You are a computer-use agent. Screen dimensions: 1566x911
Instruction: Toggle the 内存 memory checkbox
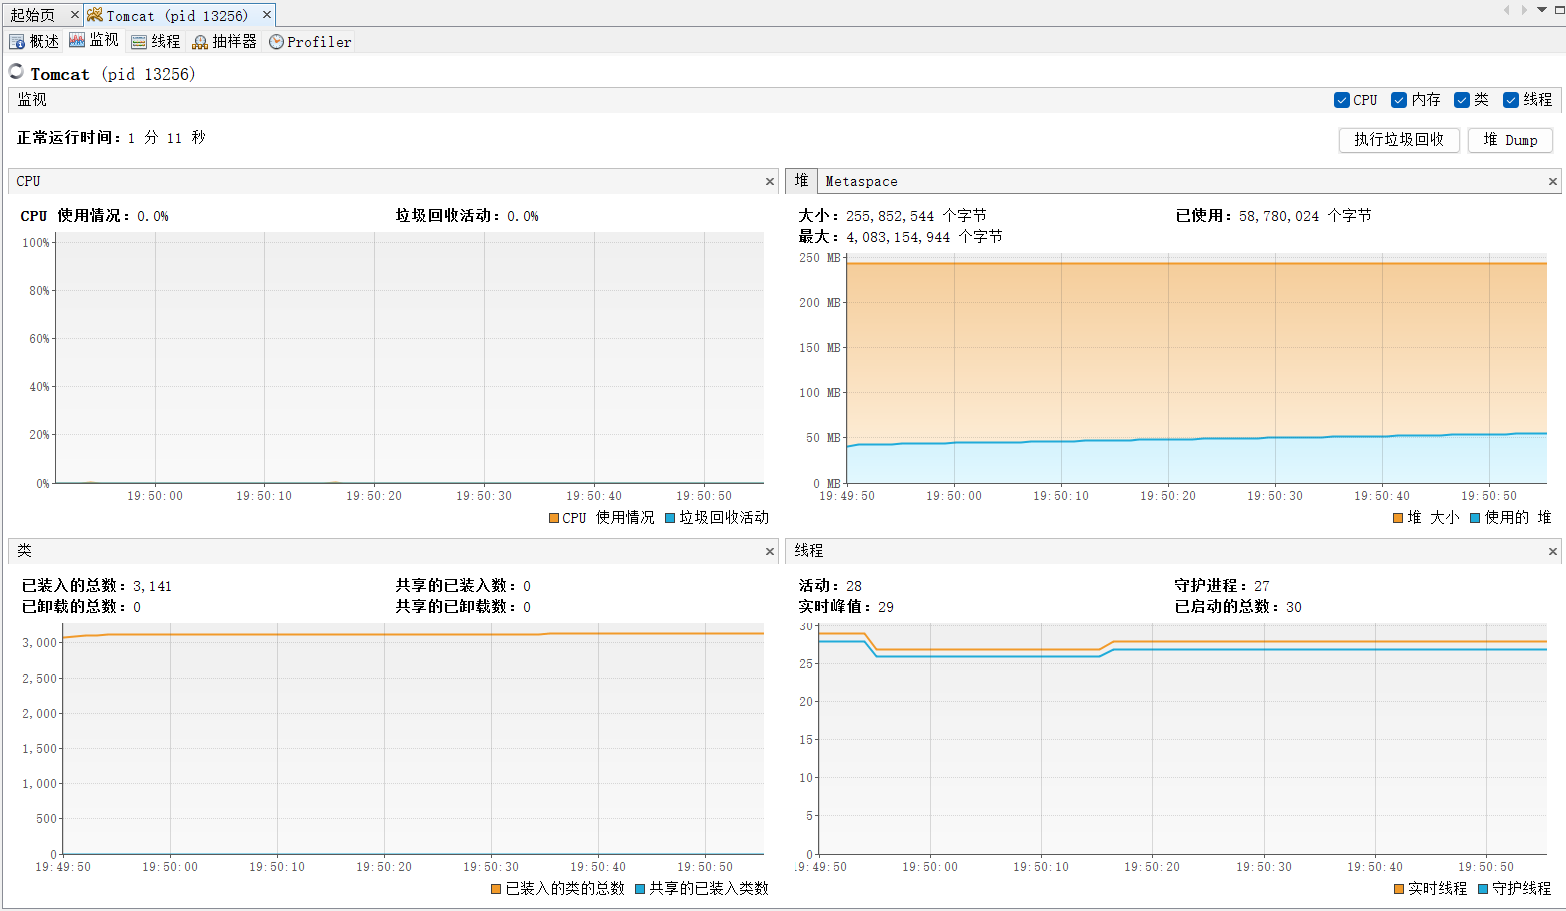click(x=1399, y=100)
